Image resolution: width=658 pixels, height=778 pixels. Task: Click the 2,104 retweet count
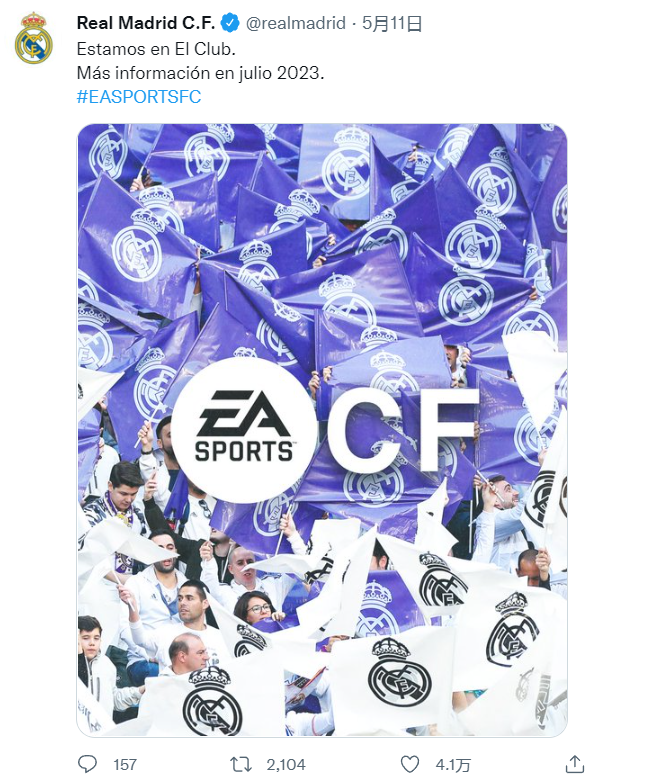coord(286,765)
